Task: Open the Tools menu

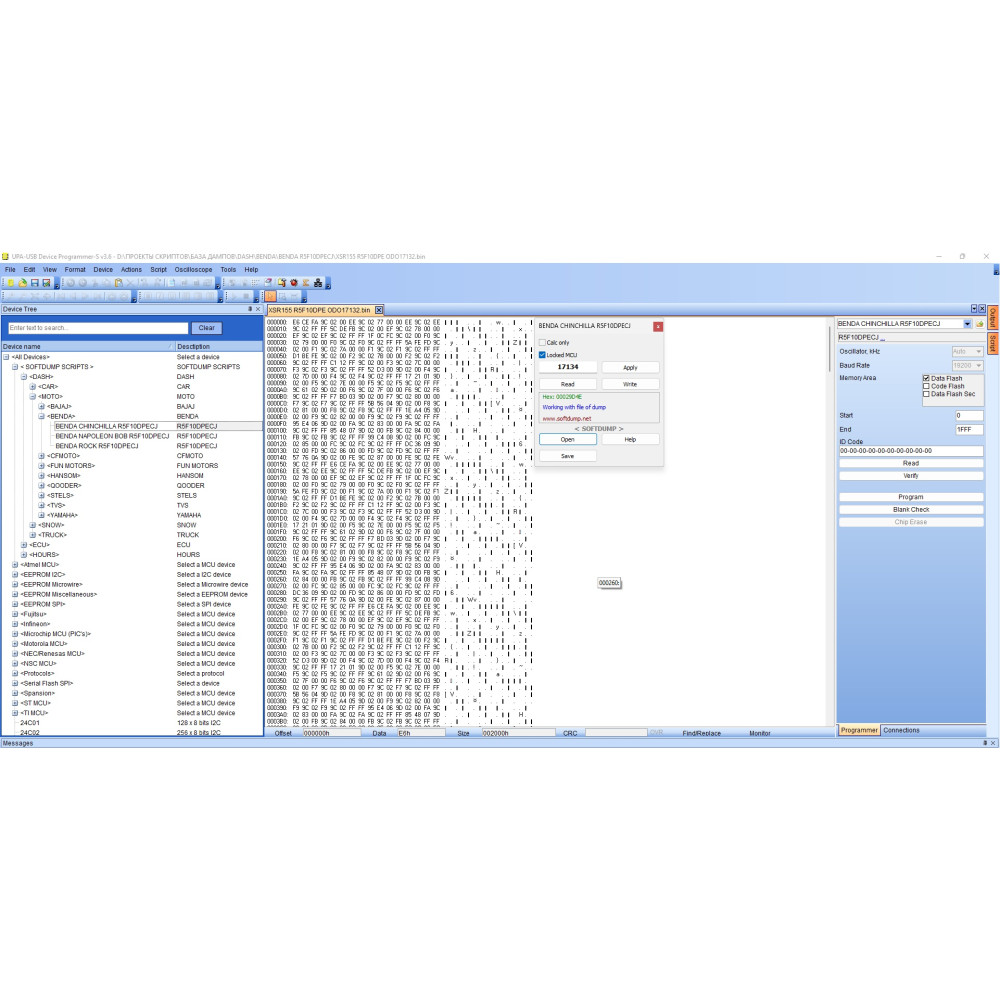Action: tap(228, 270)
